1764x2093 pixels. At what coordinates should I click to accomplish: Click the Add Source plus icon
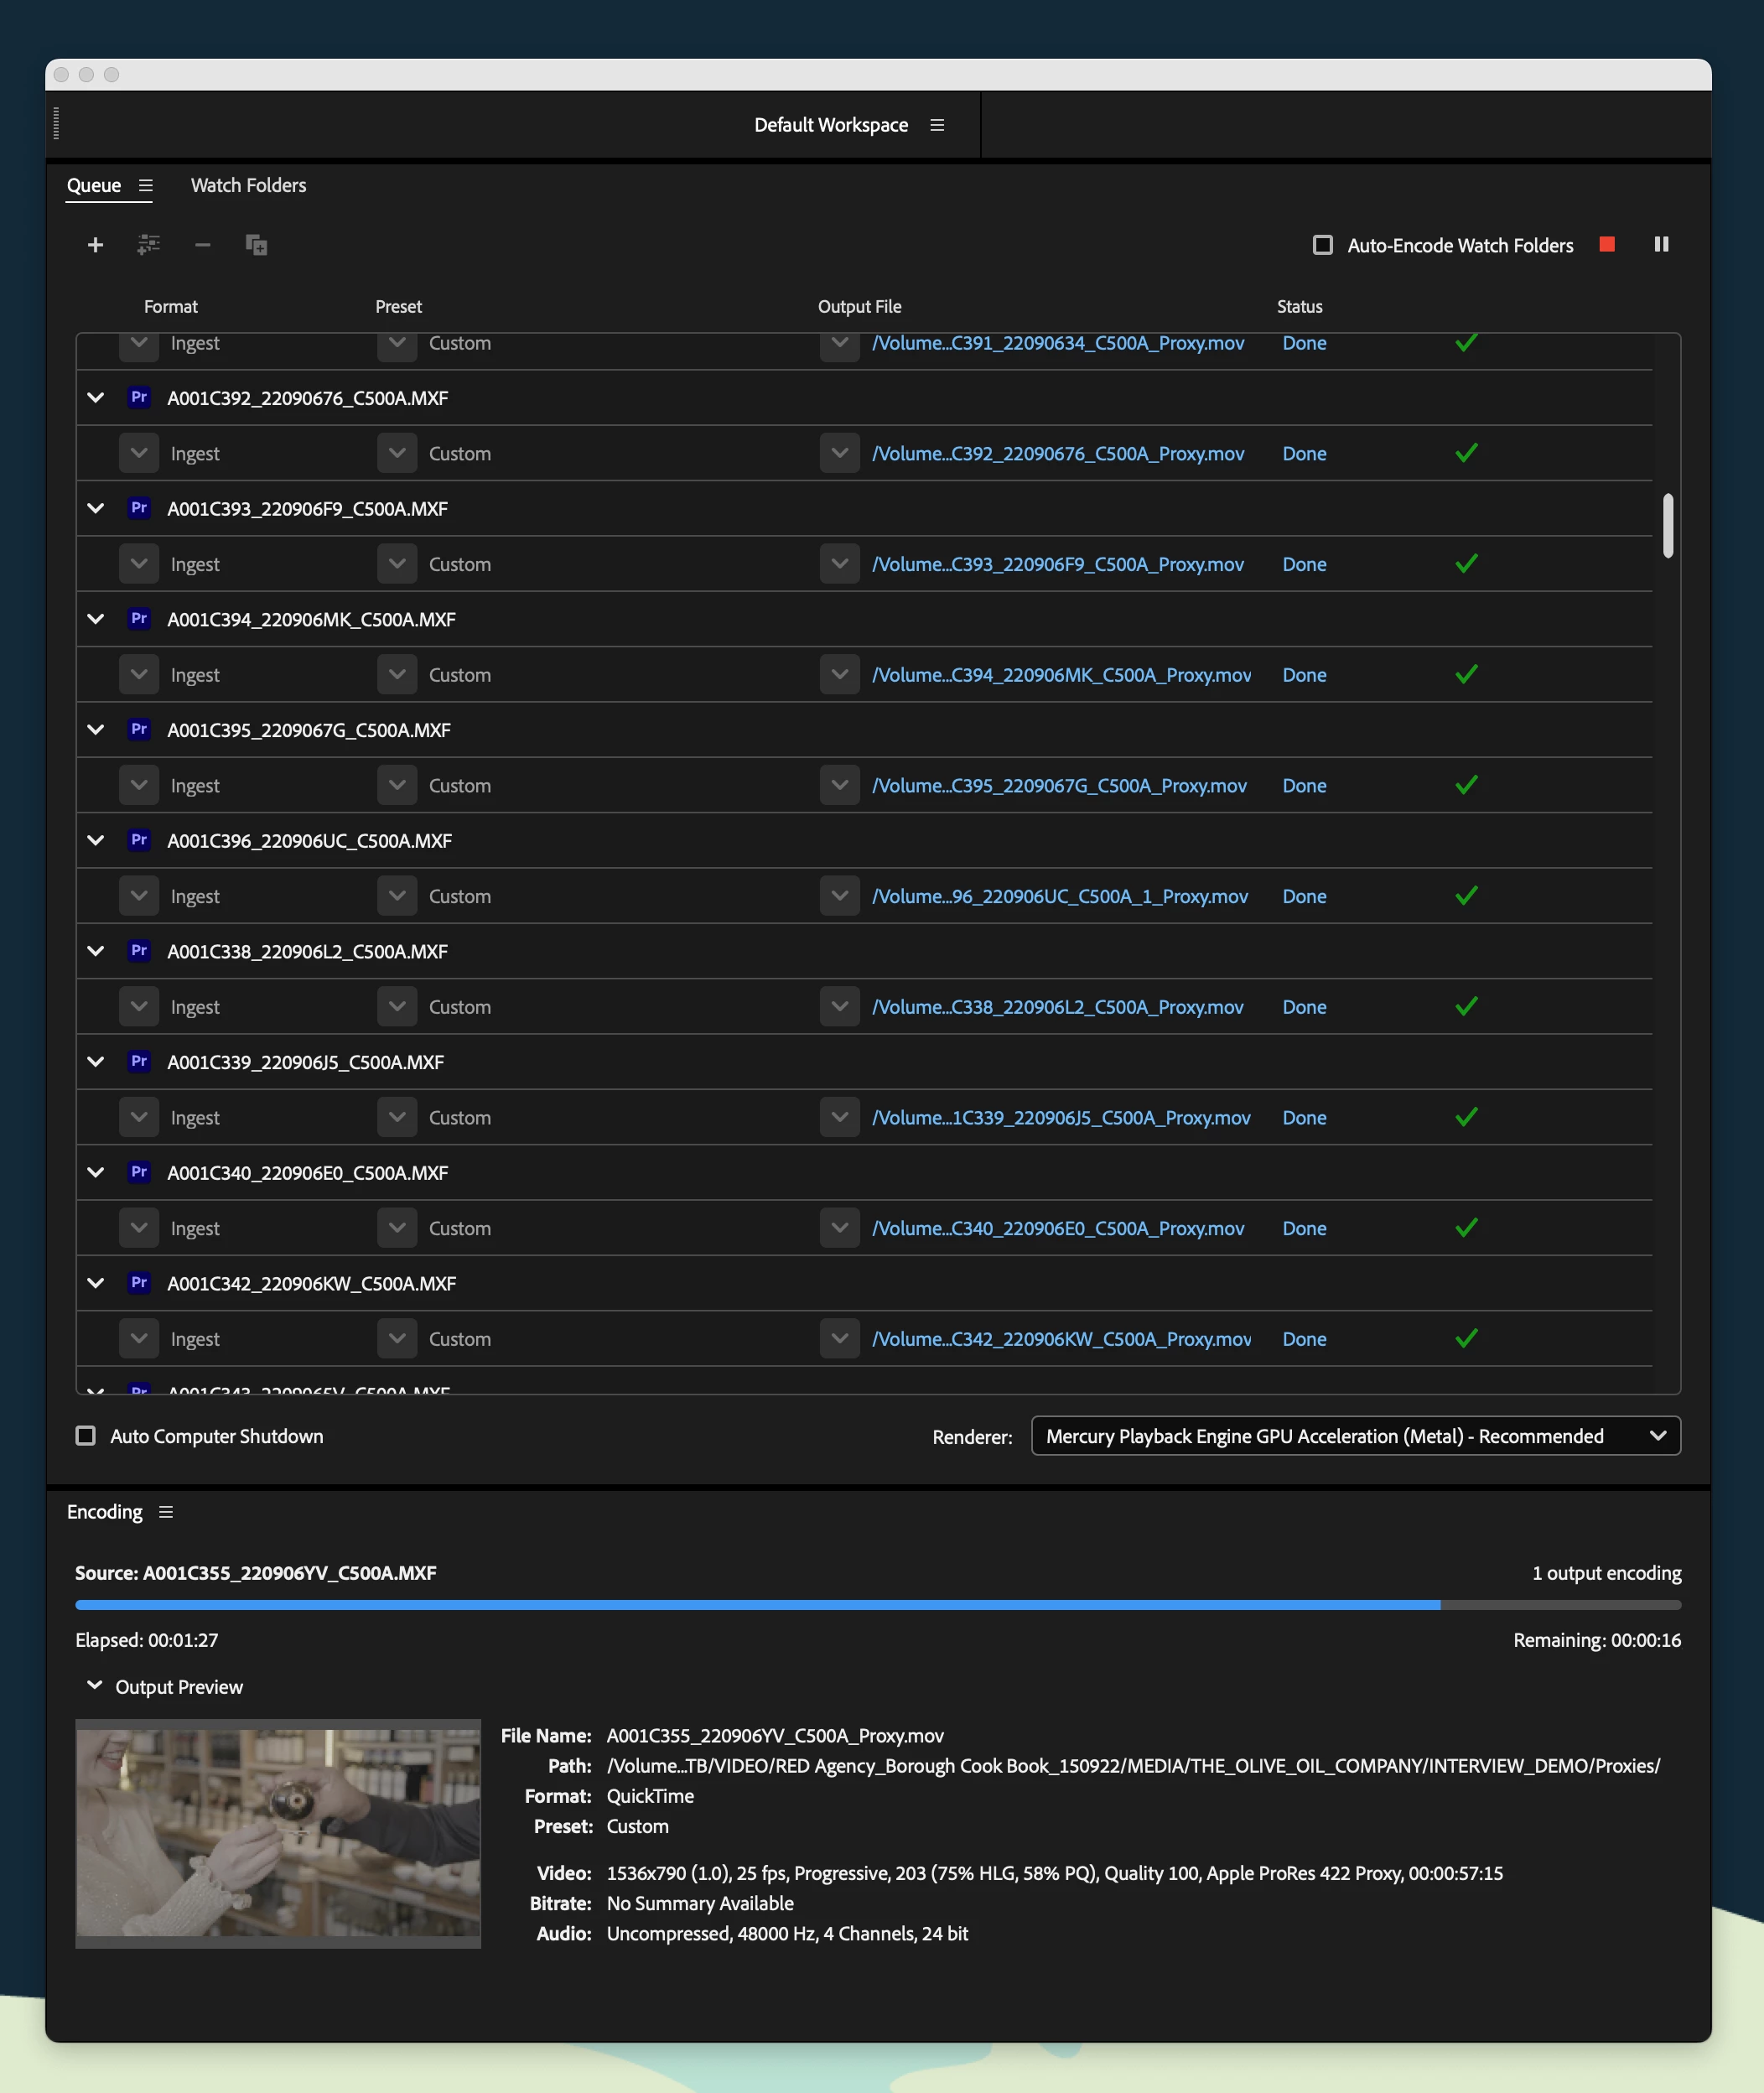tap(95, 245)
